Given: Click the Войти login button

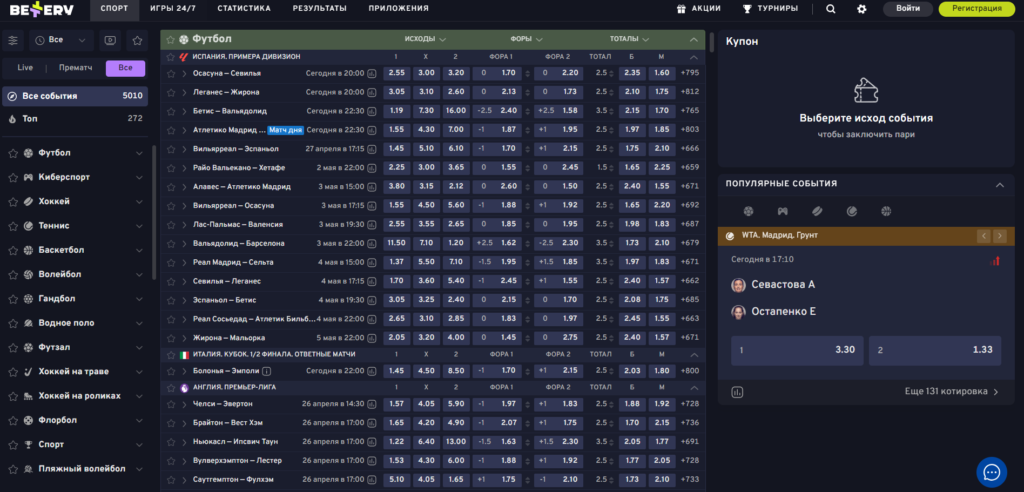Looking at the screenshot, I should pyautogui.click(x=908, y=9).
